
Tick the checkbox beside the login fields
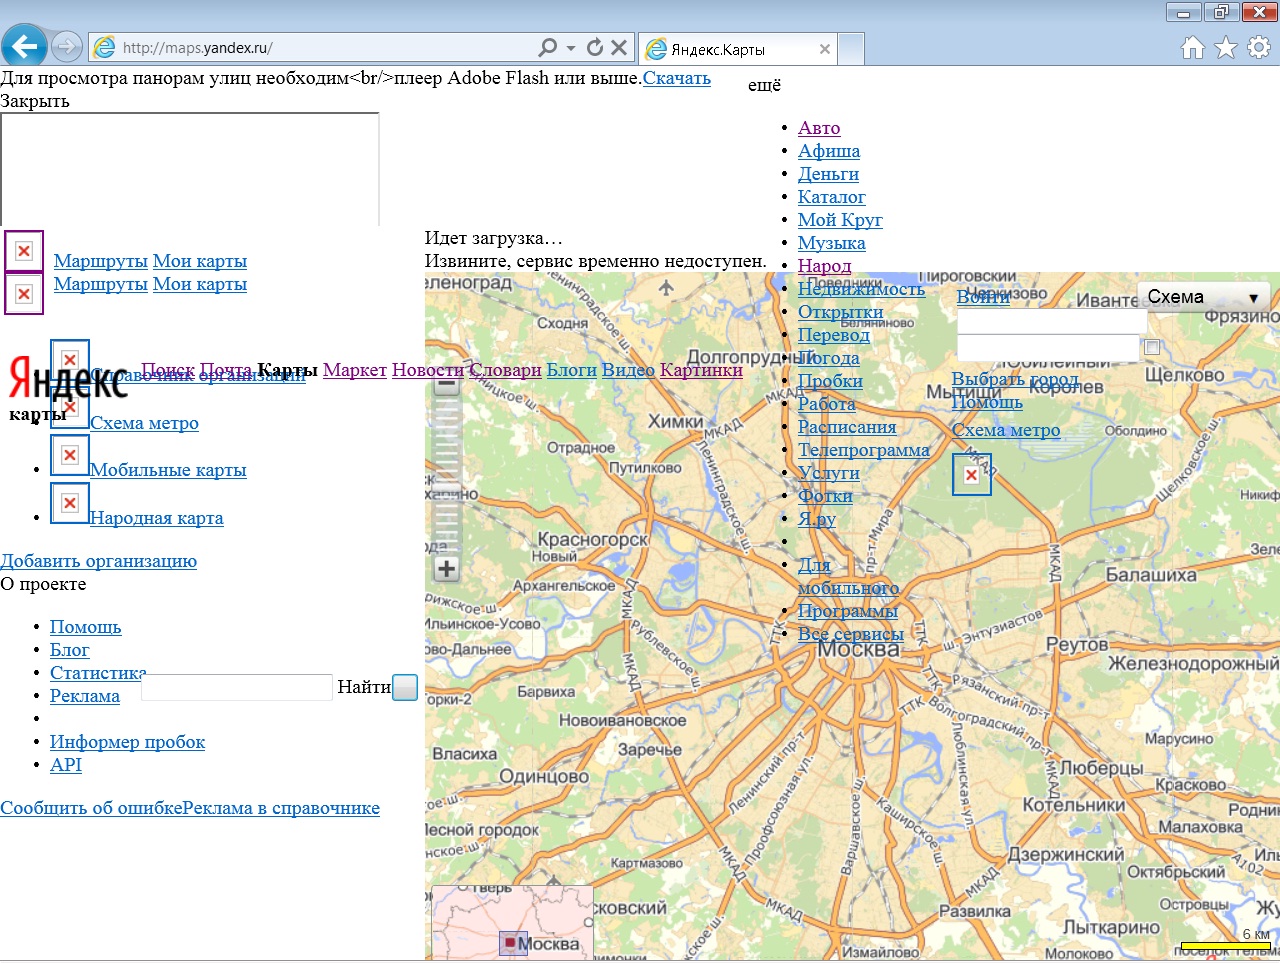pyautogui.click(x=1152, y=347)
